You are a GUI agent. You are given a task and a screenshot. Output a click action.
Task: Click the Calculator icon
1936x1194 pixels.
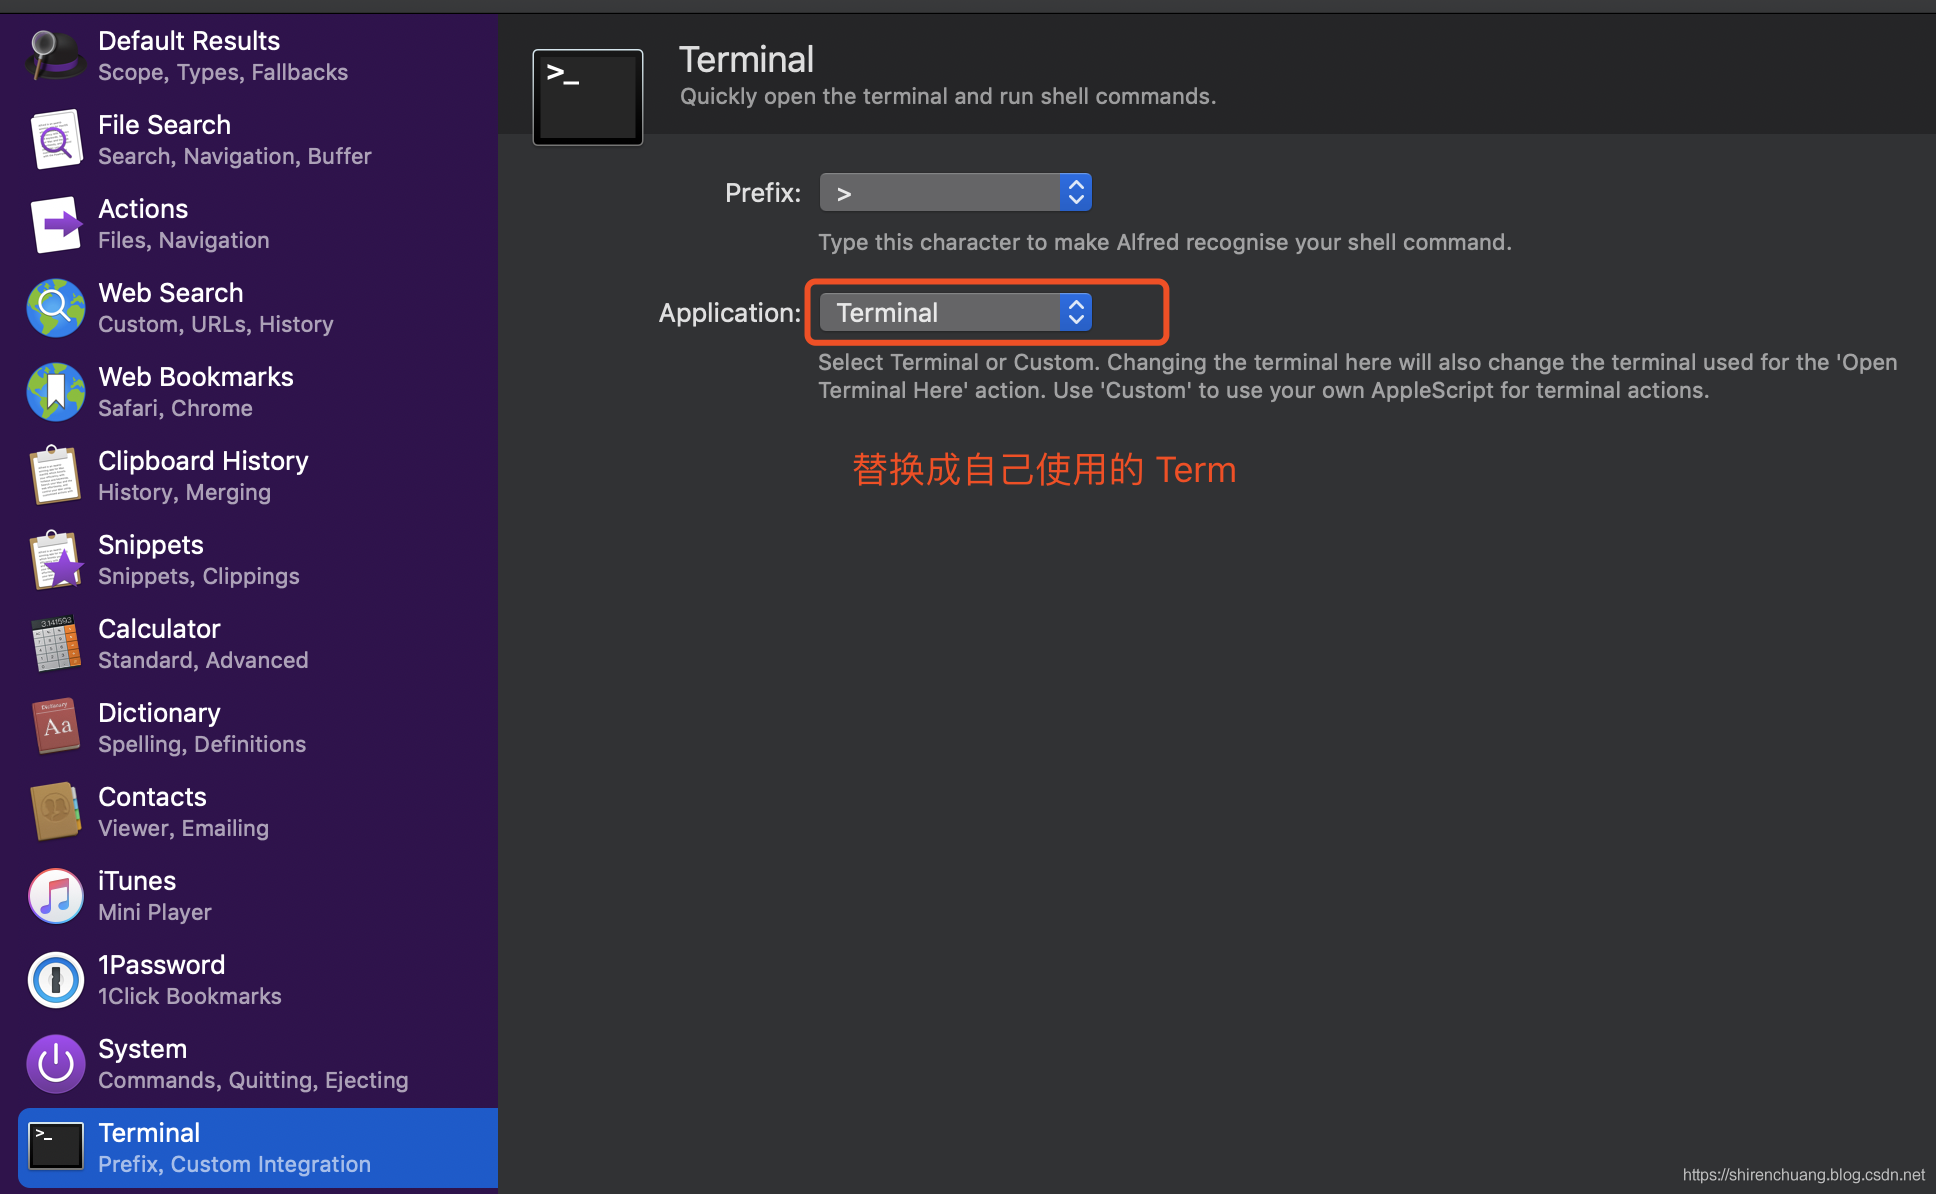coord(55,643)
